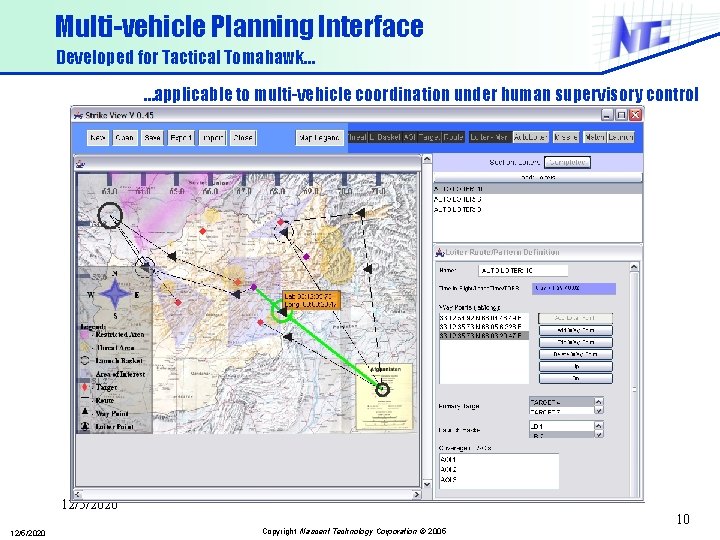
Task: Select the Target mode tab
Action: pyautogui.click(x=429, y=137)
